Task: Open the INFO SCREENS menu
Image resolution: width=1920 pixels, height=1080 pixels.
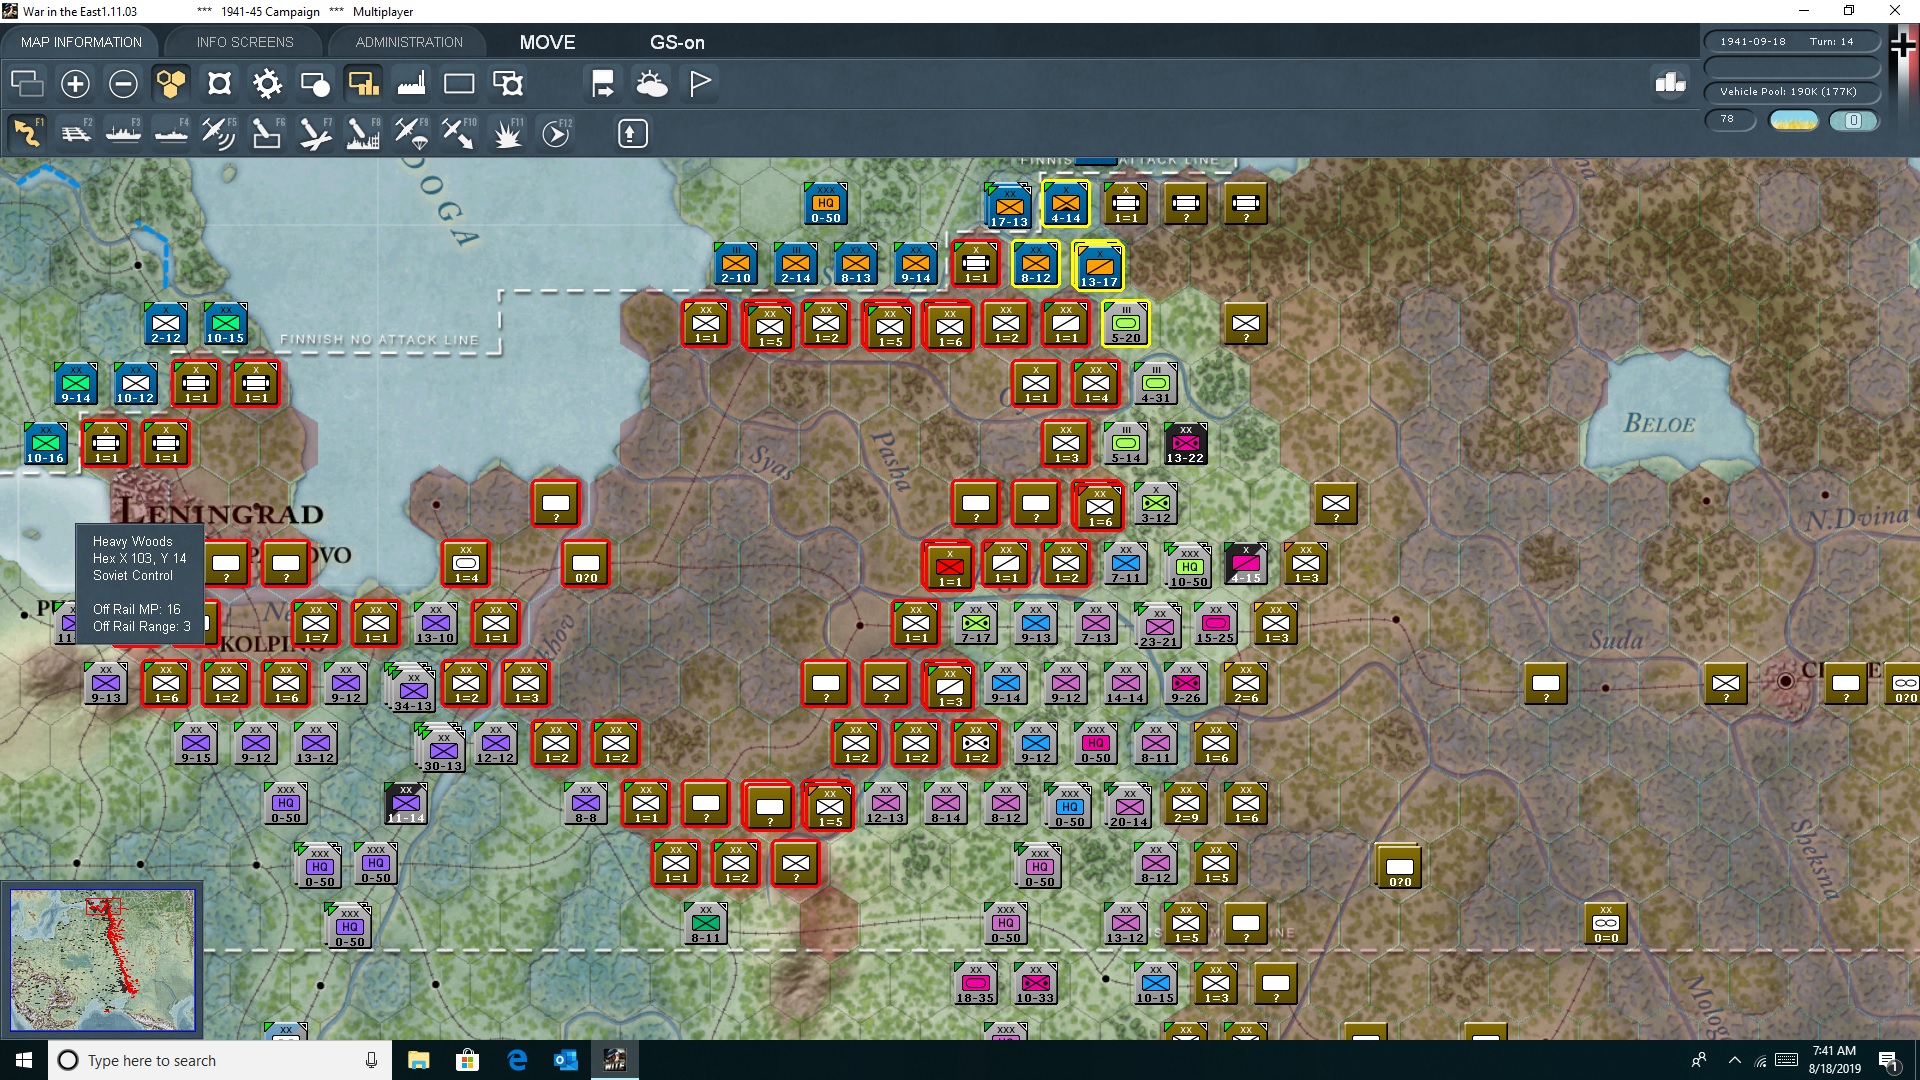Action: tap(243, 42)
